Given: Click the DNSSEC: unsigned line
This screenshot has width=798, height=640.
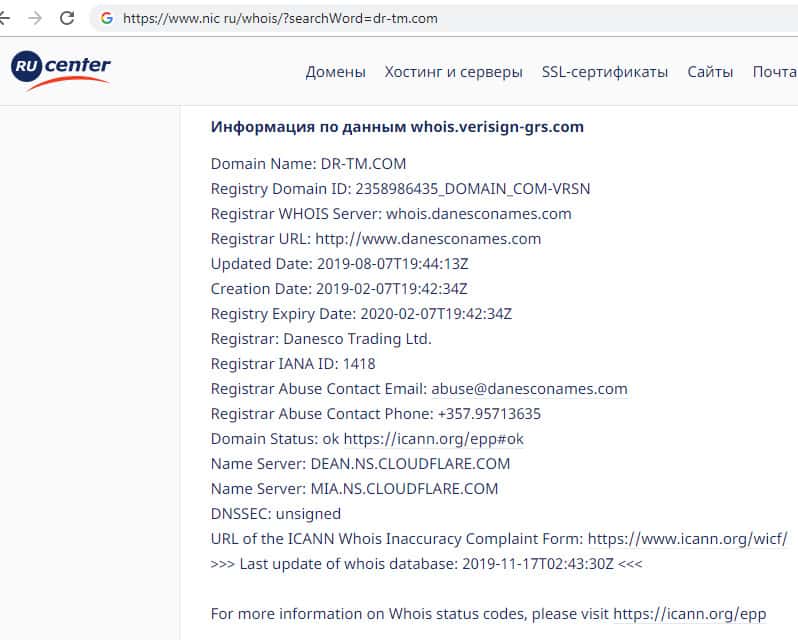Looking at the screenshot, I should (x=276, y=514).
